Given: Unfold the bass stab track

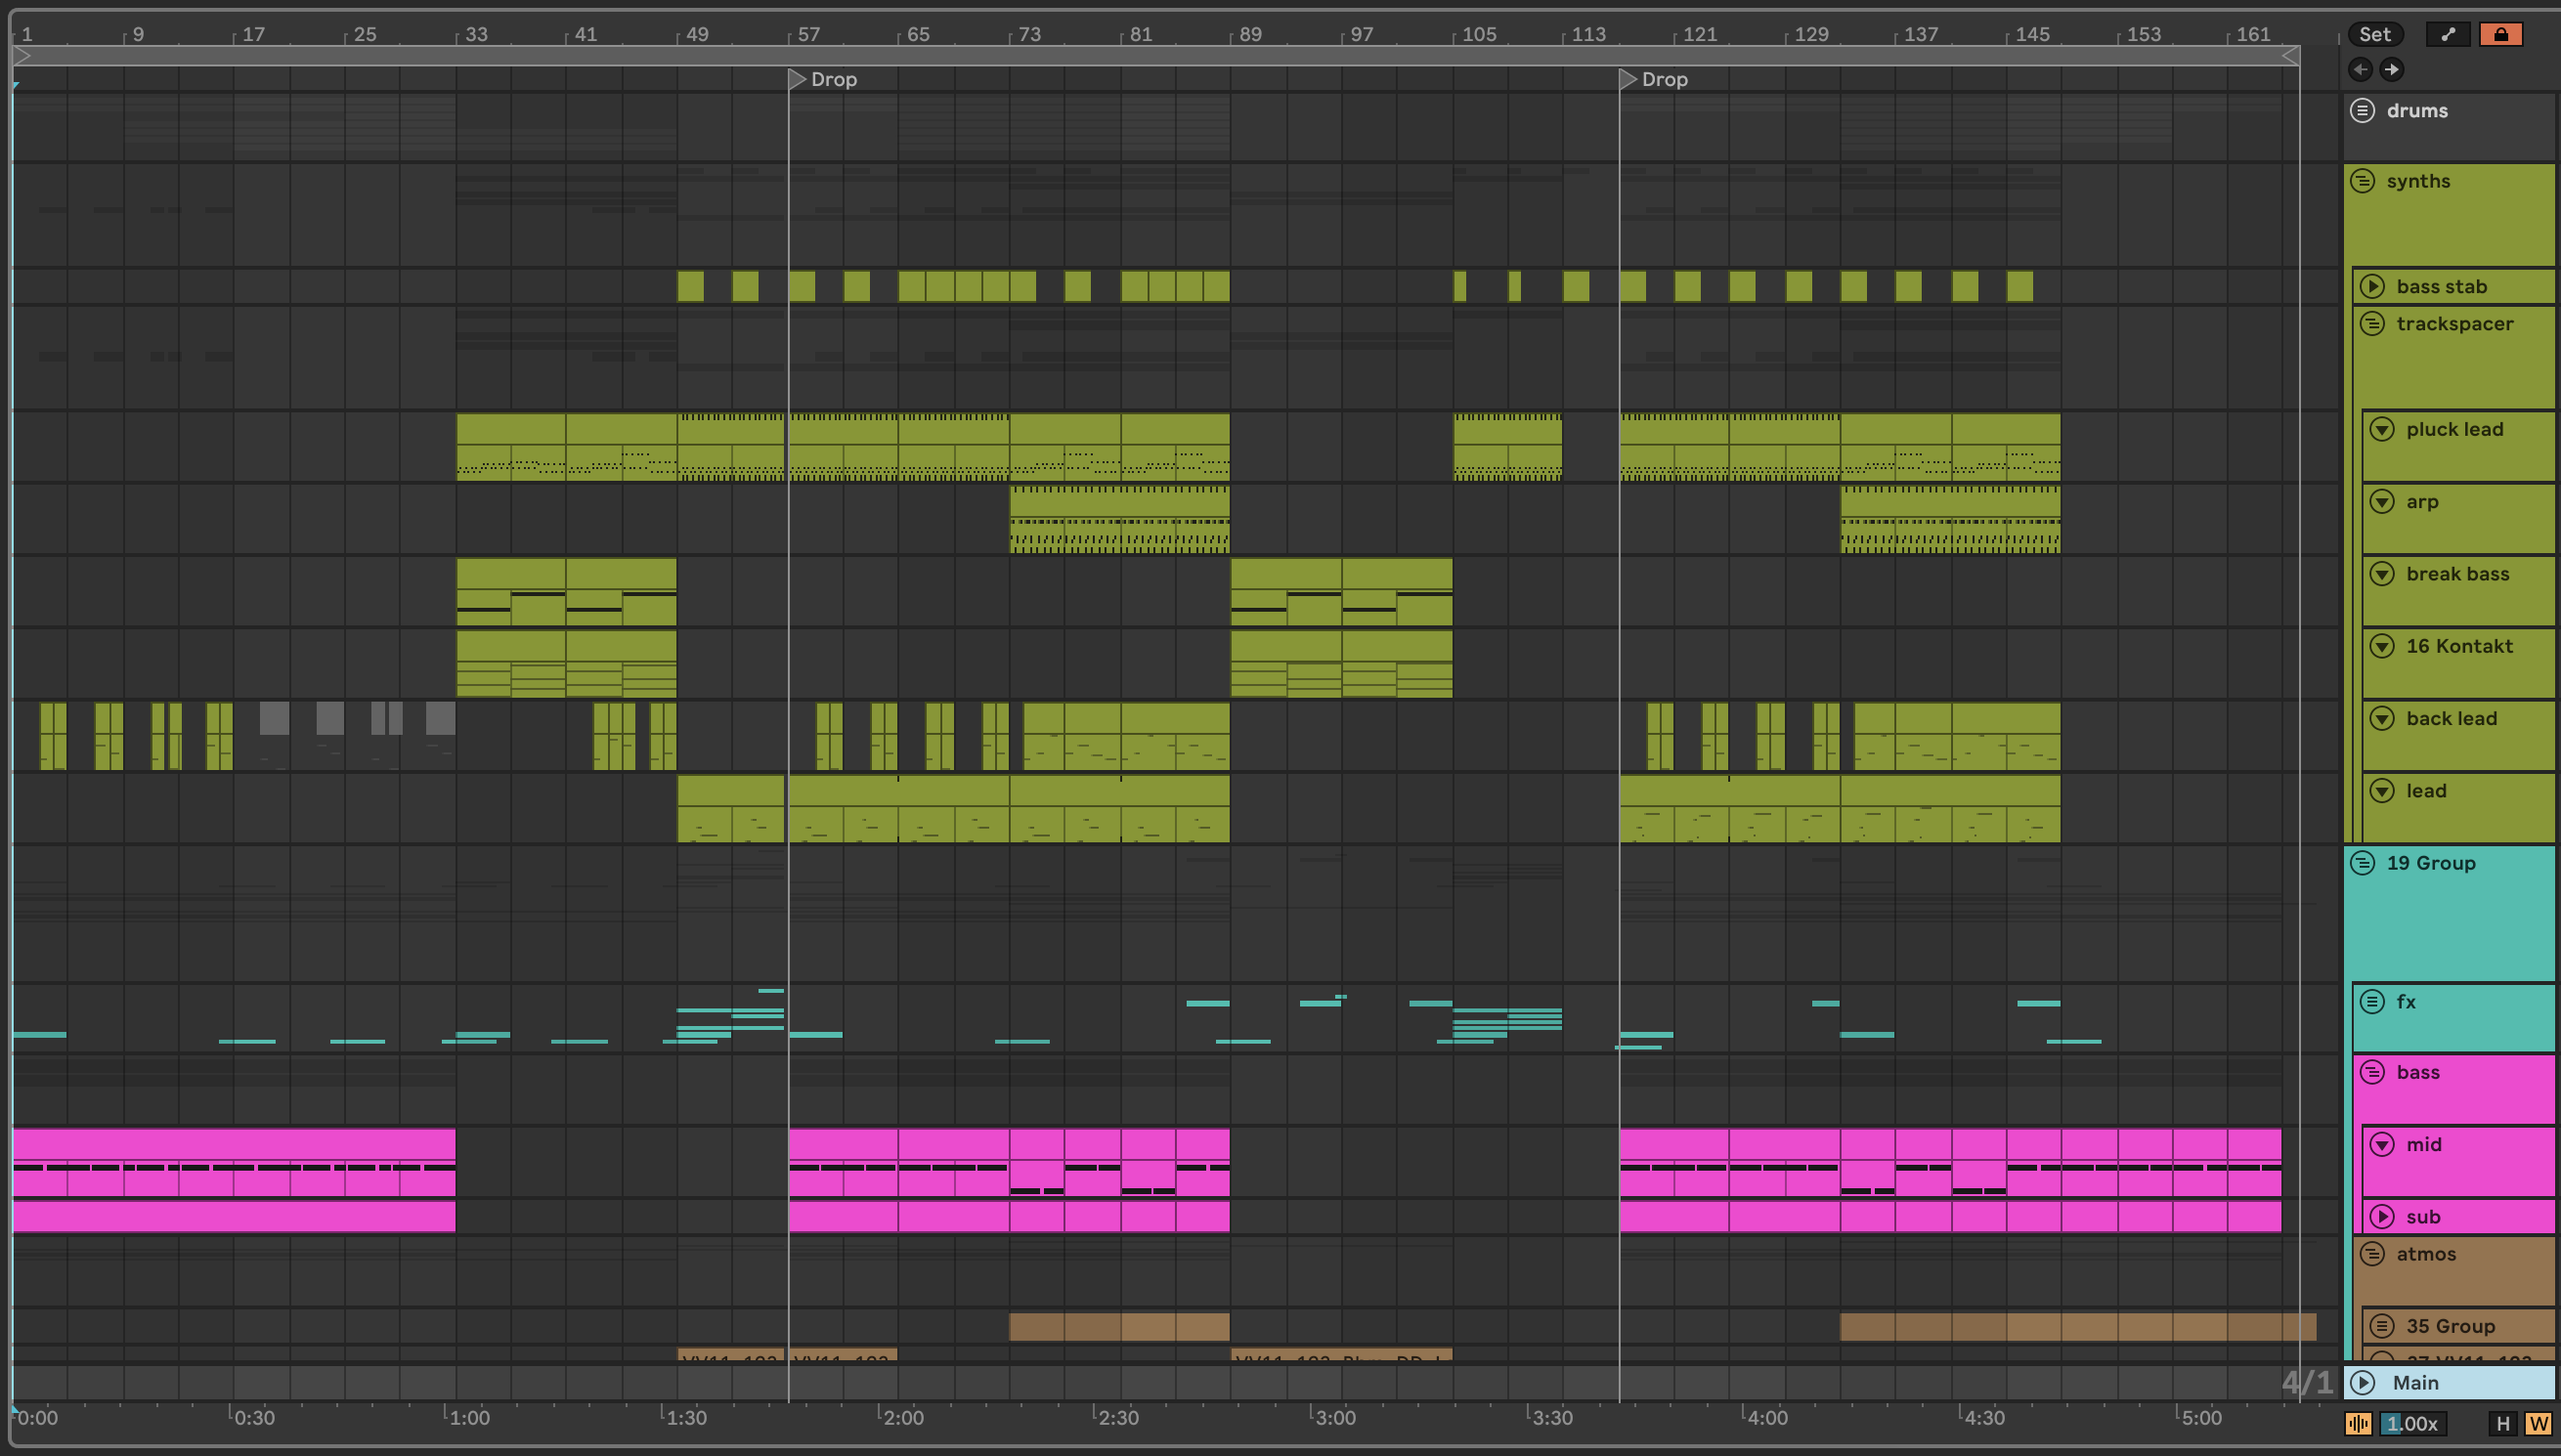Looking at the screenshot, I should tap(2372, 286).
